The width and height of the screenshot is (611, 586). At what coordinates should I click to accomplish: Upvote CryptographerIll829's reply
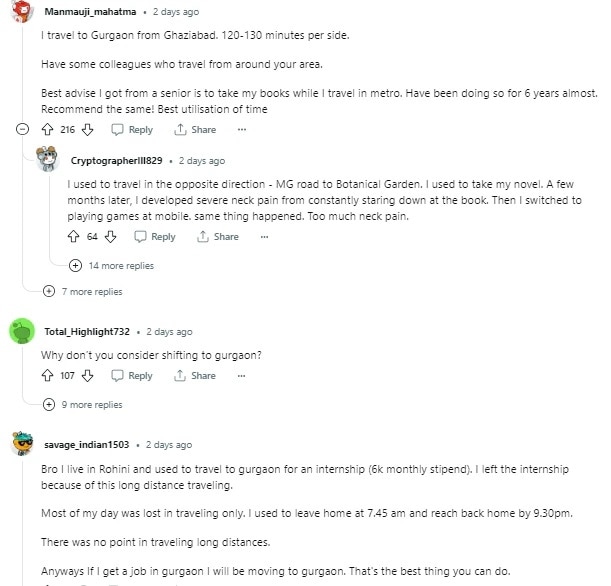pos(73,237)
